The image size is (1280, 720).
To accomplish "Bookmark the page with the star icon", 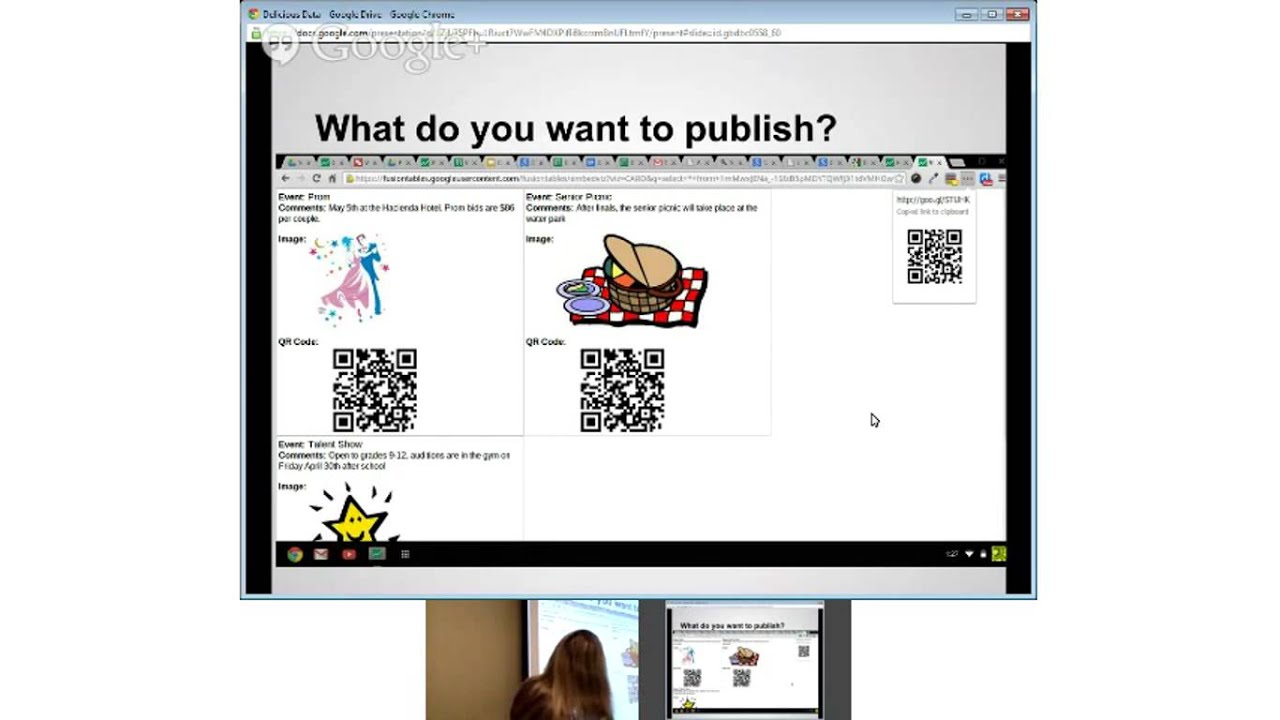I will [x=898, y=178].
